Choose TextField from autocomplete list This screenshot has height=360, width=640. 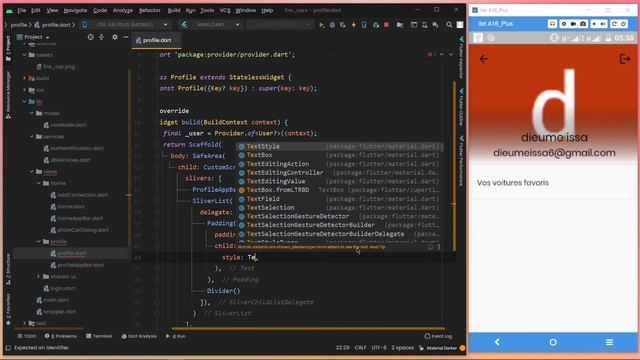point(339,199)
